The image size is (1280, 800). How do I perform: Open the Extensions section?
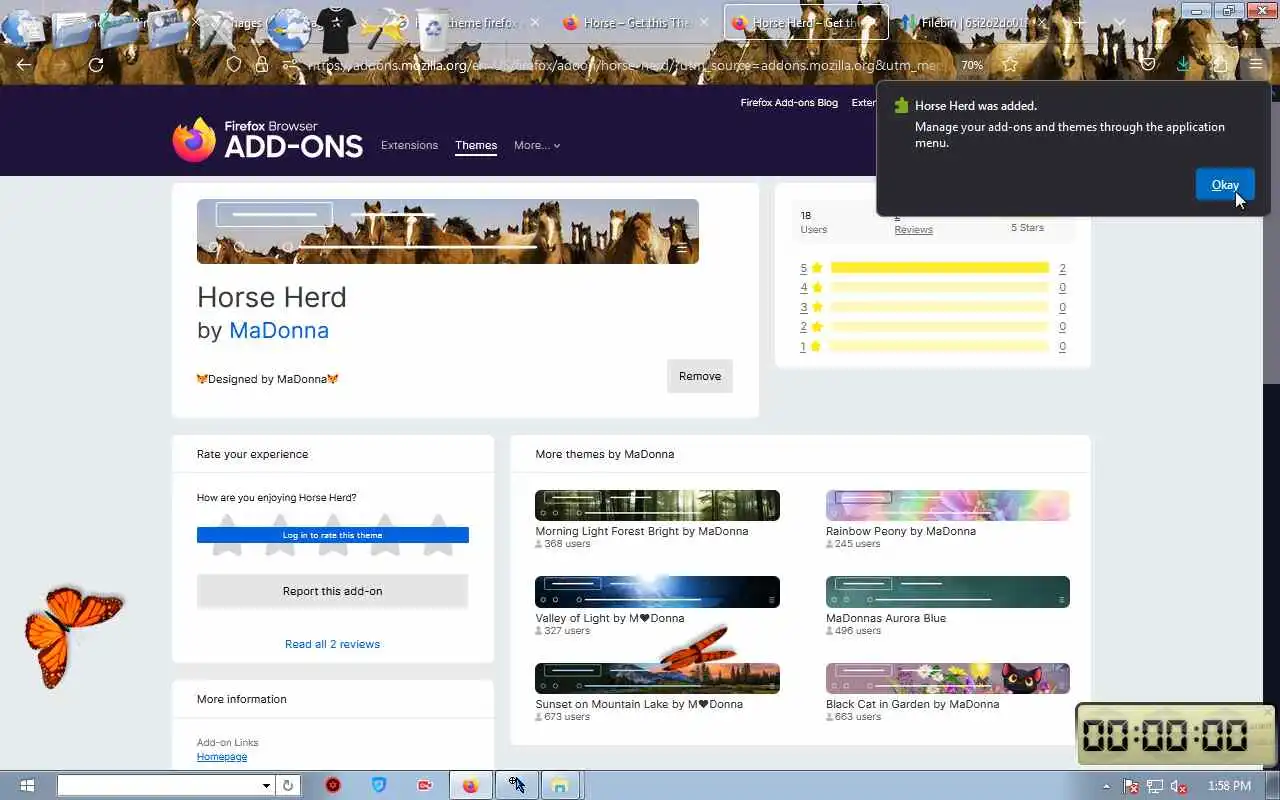coord(409,145)
